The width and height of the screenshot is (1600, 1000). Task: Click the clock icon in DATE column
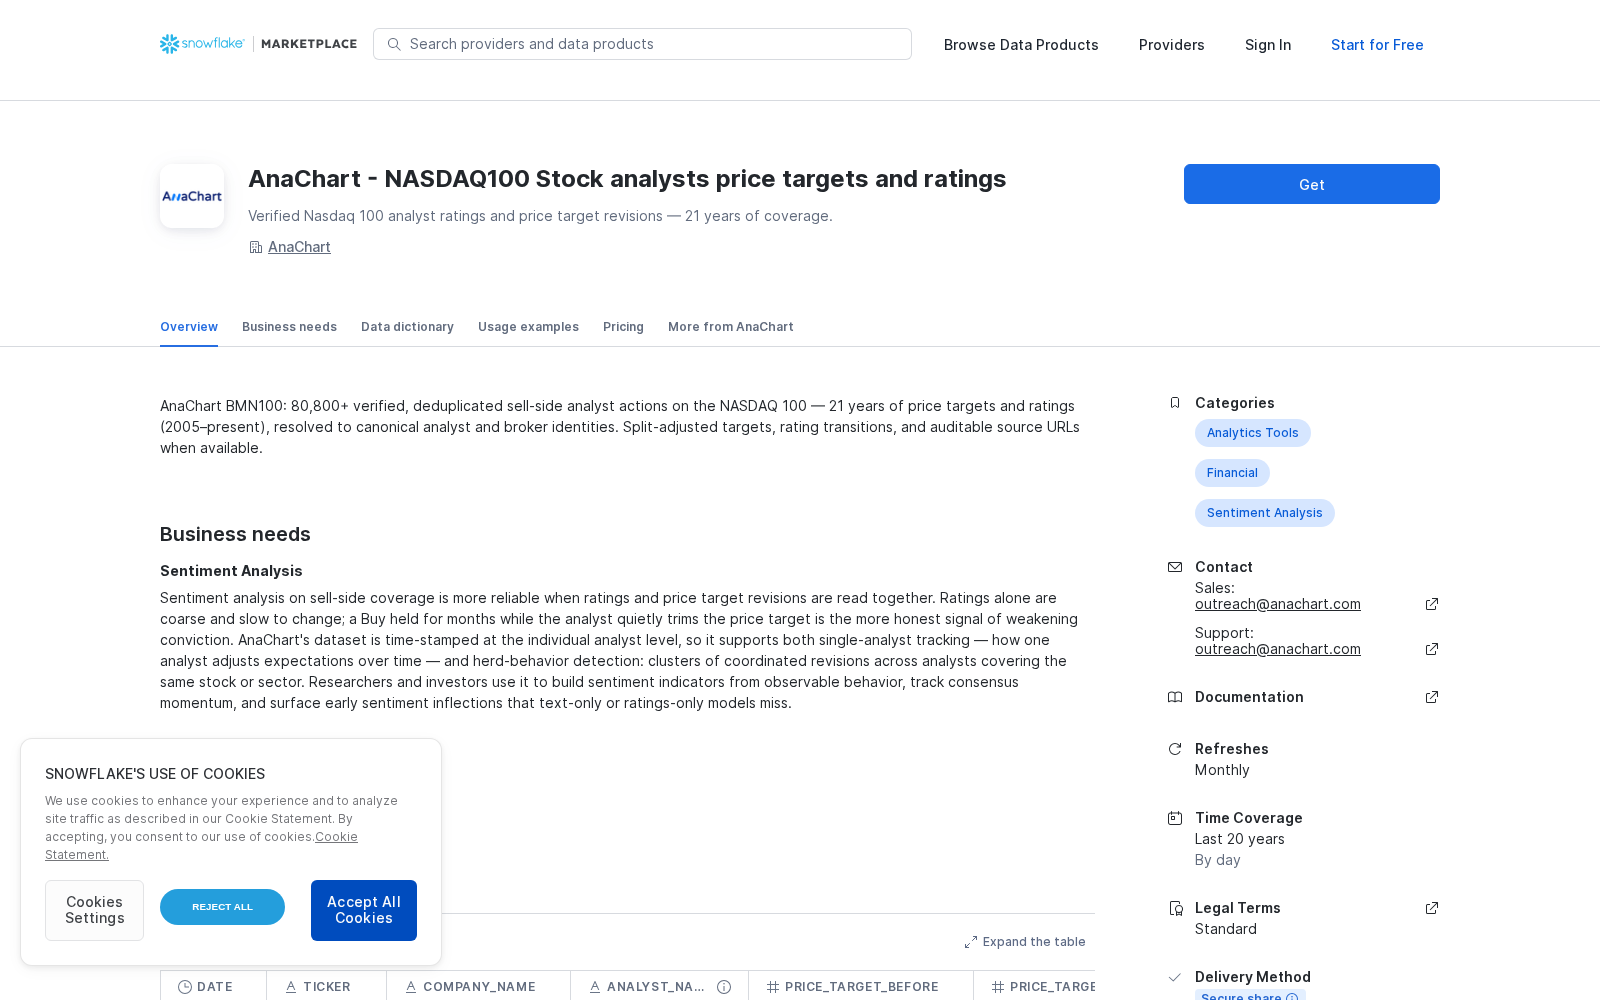[185, 987]
